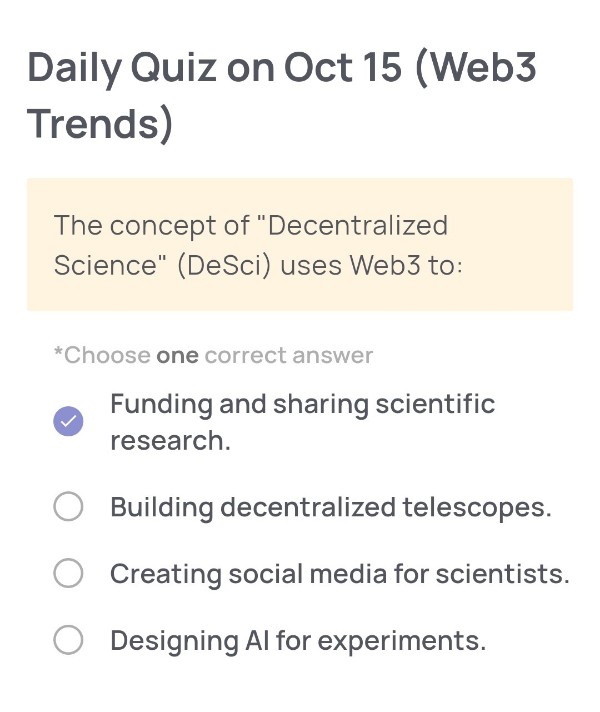Click the purple checkmark beside the Funding answer
The width and height of the screenshot is (600, 712).
(68, 422)
